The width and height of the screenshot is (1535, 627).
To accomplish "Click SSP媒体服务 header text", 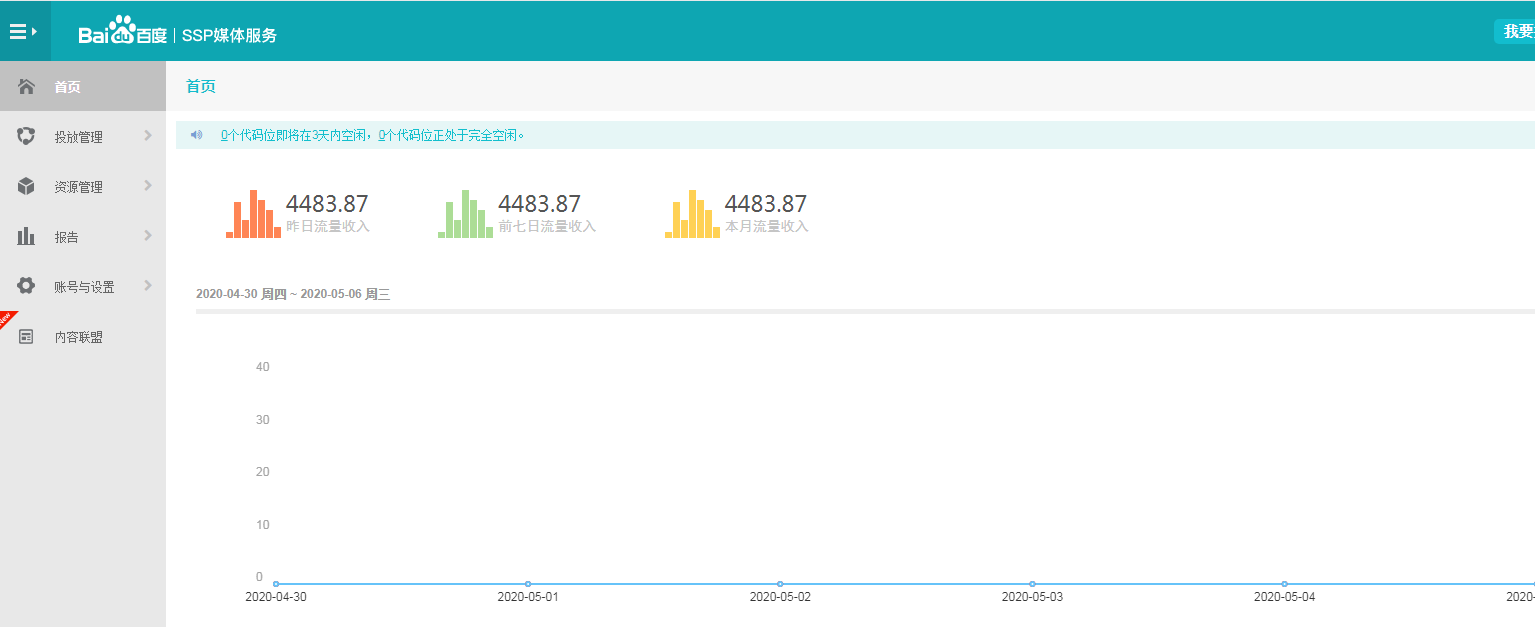I will click(x=229, y=35).
